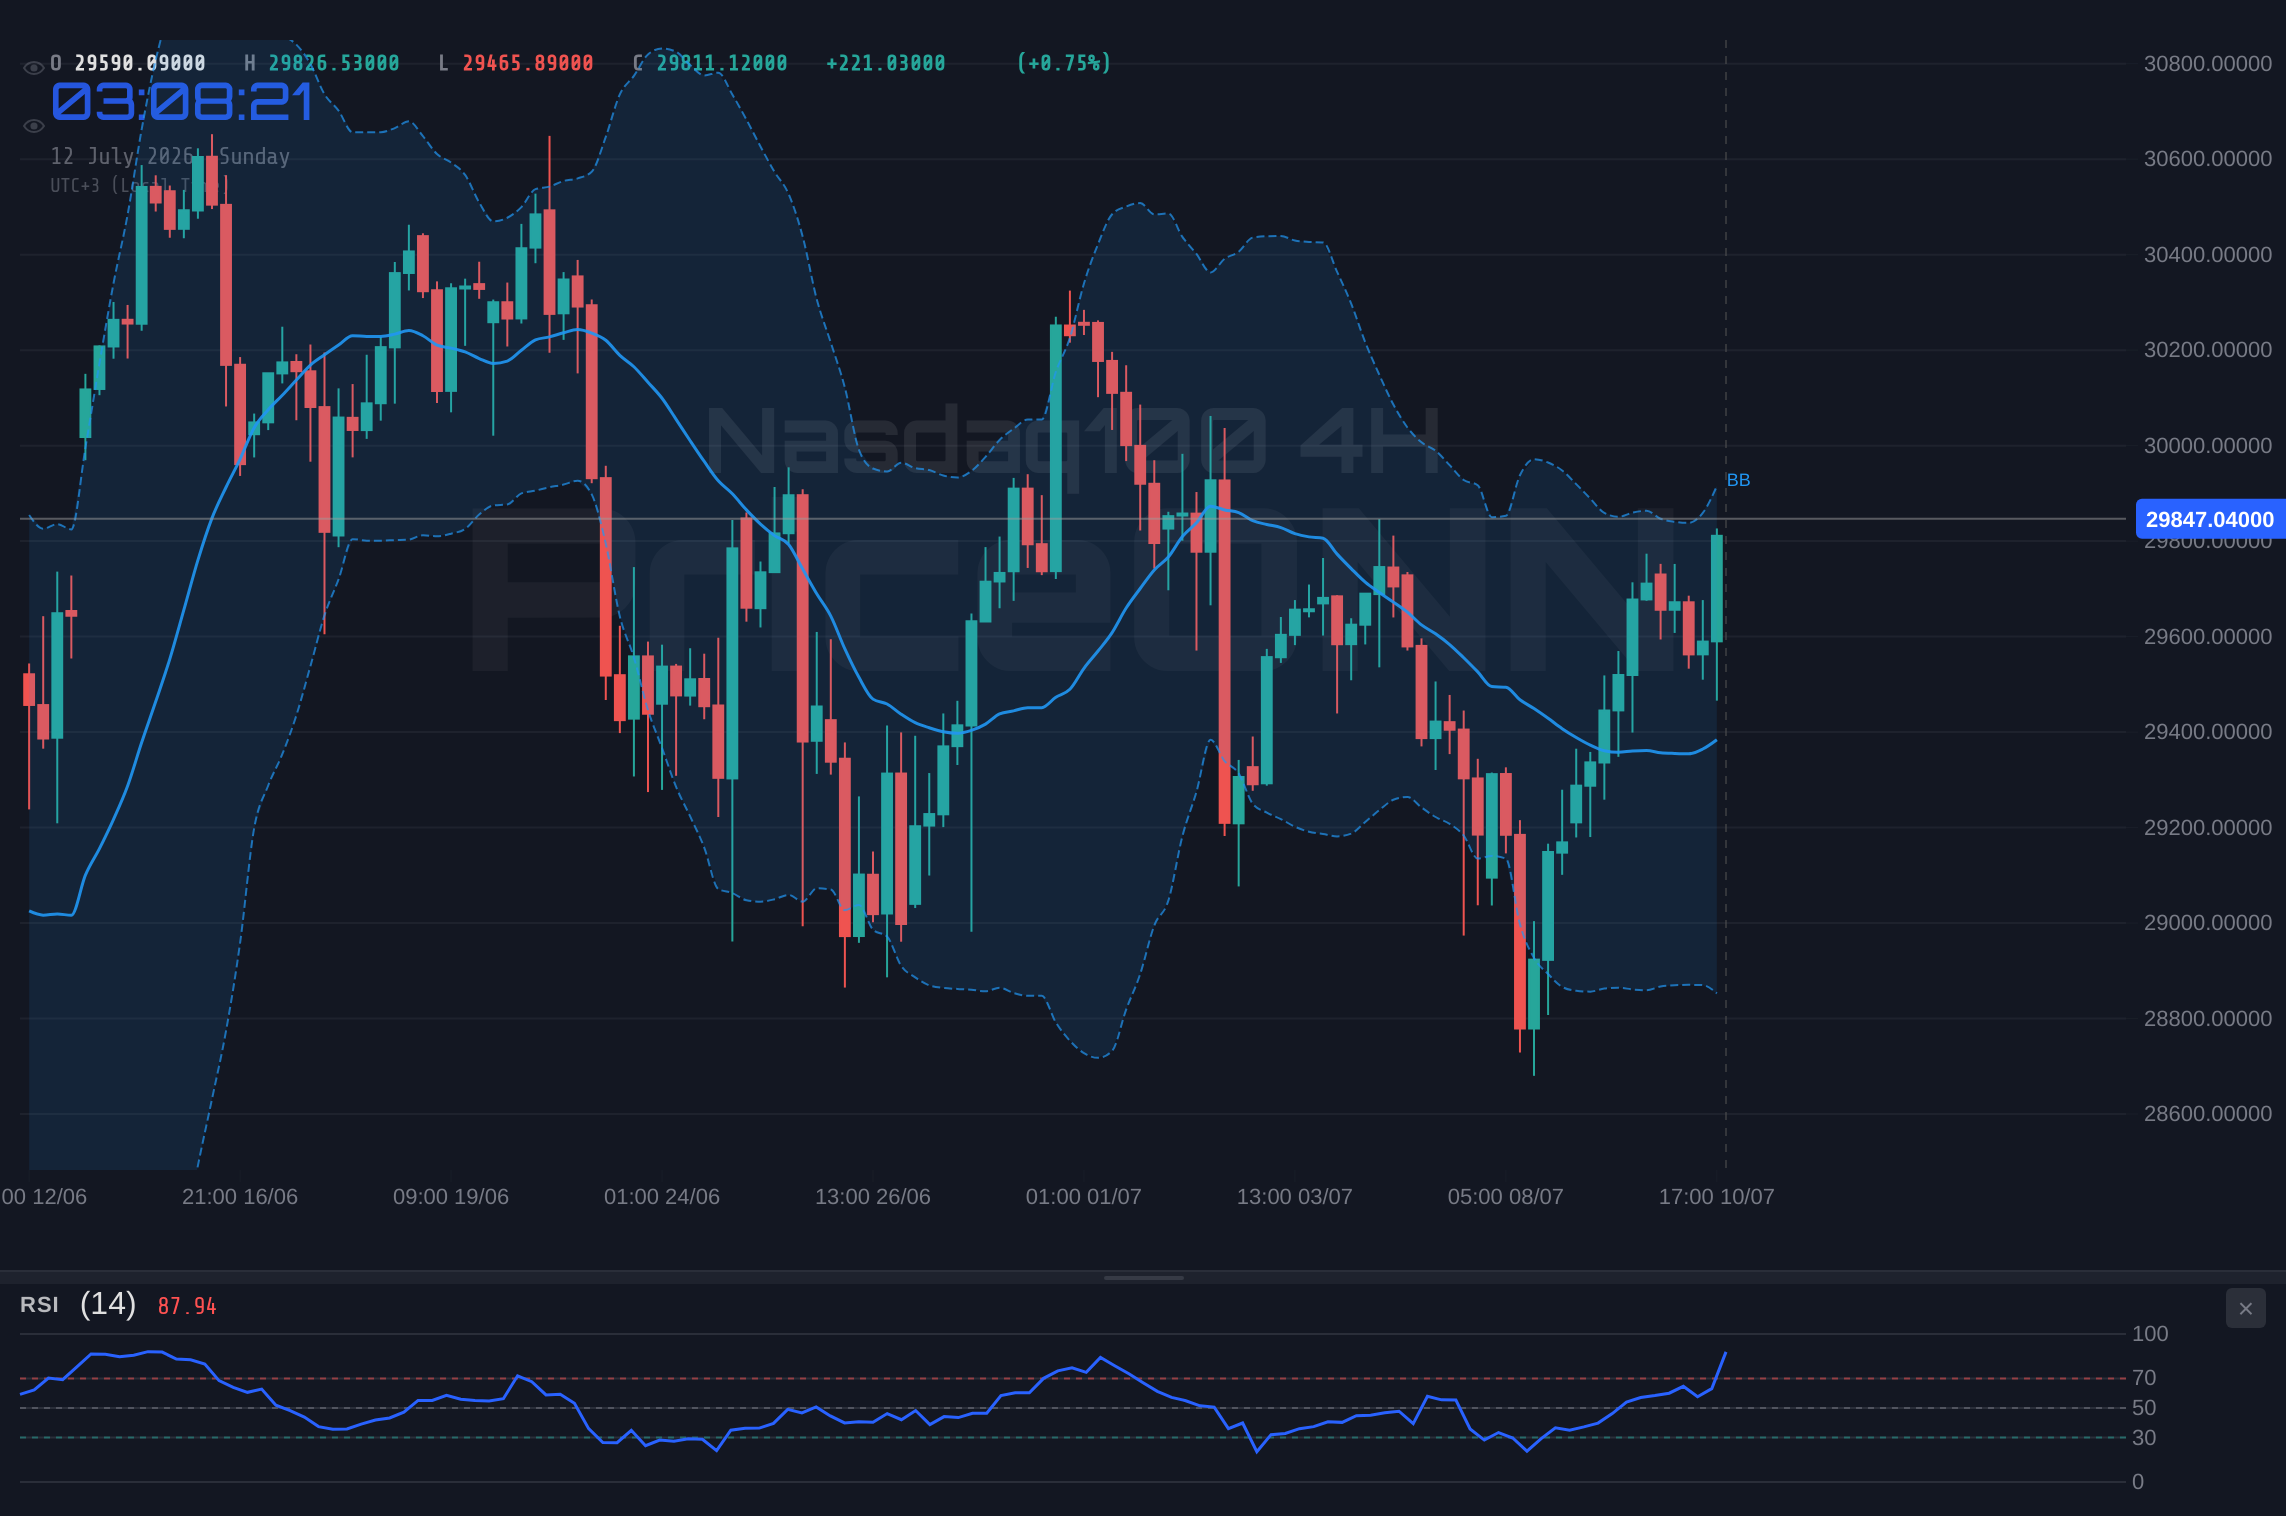This screenshot has width=2286, height=1516.
Task: Click the 17:00 10/07 time axis label
Action: coord(1717,1197)
